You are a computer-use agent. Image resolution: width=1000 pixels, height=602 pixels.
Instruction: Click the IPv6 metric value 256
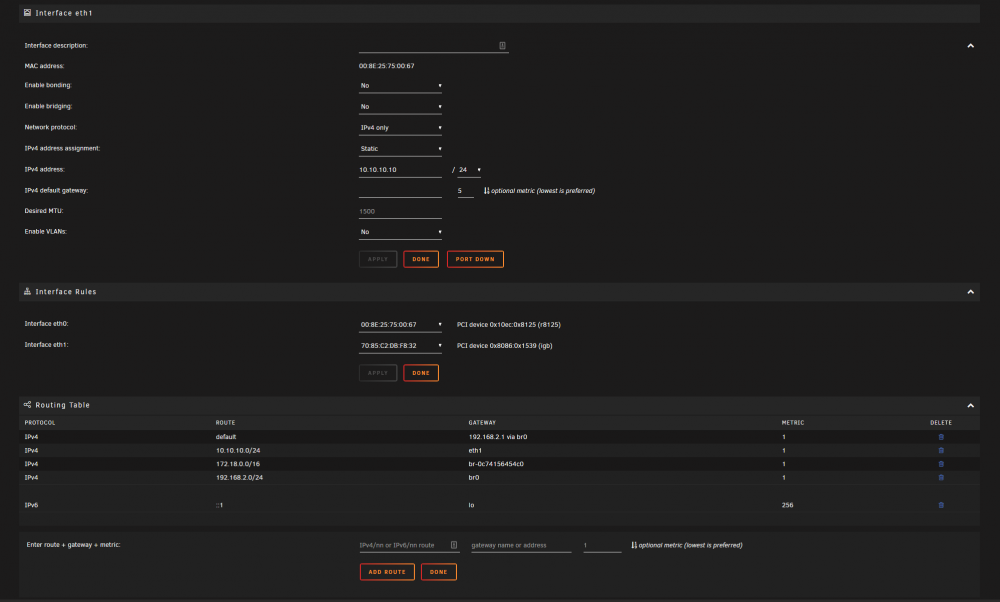click(x=788, y=505)
